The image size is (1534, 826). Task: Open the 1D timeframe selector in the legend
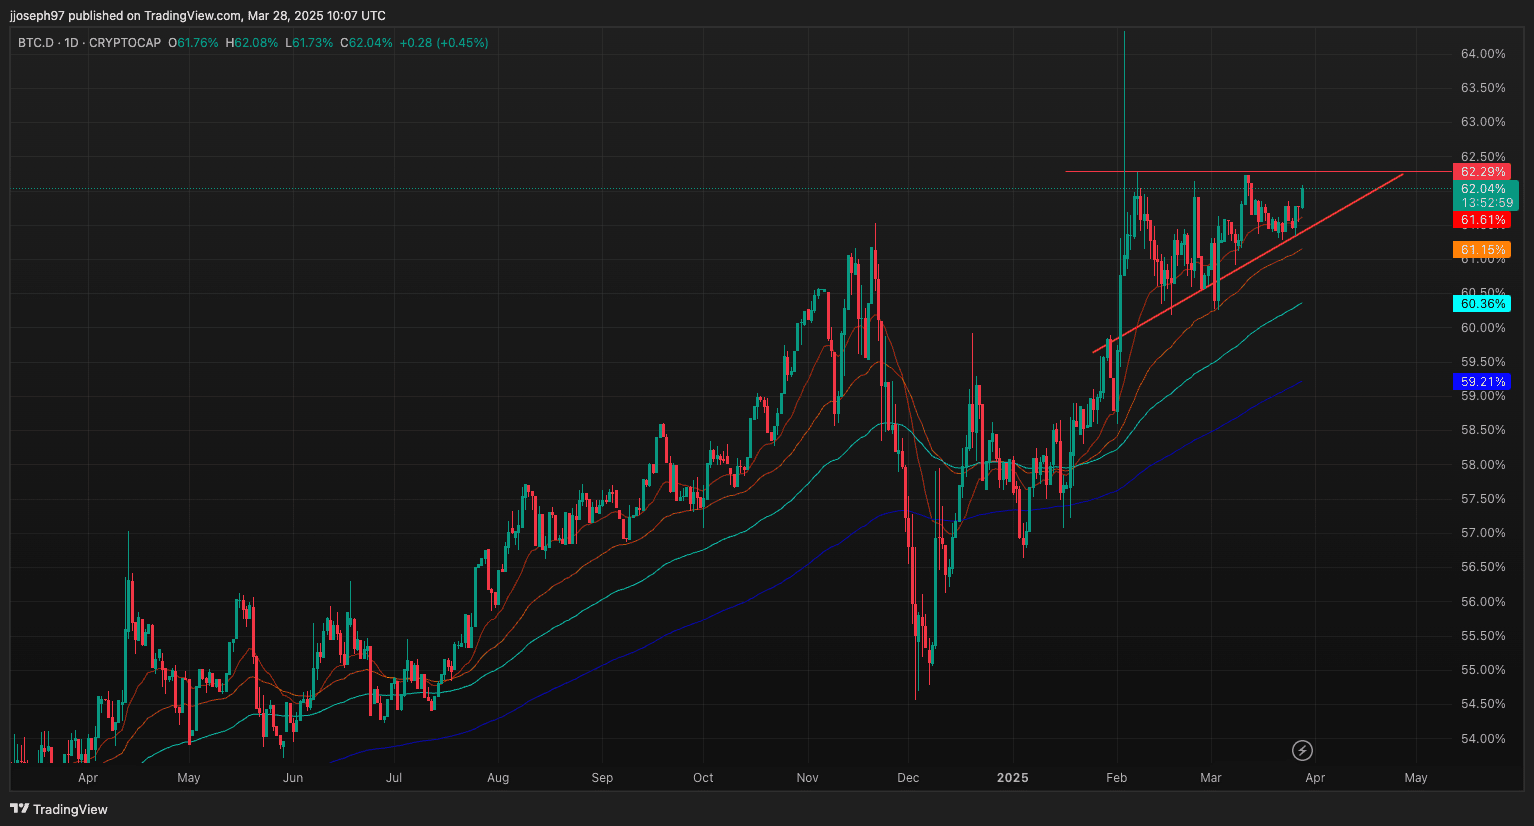[x=69, y=43]
